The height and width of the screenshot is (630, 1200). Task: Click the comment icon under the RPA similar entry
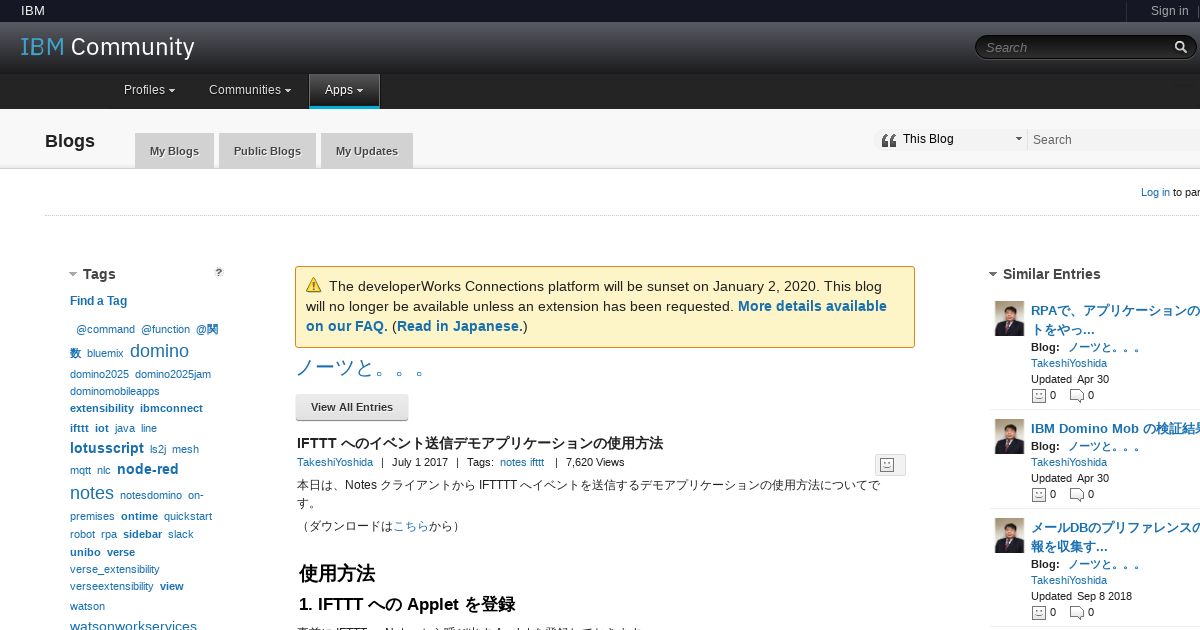[x=1076, y=395]
